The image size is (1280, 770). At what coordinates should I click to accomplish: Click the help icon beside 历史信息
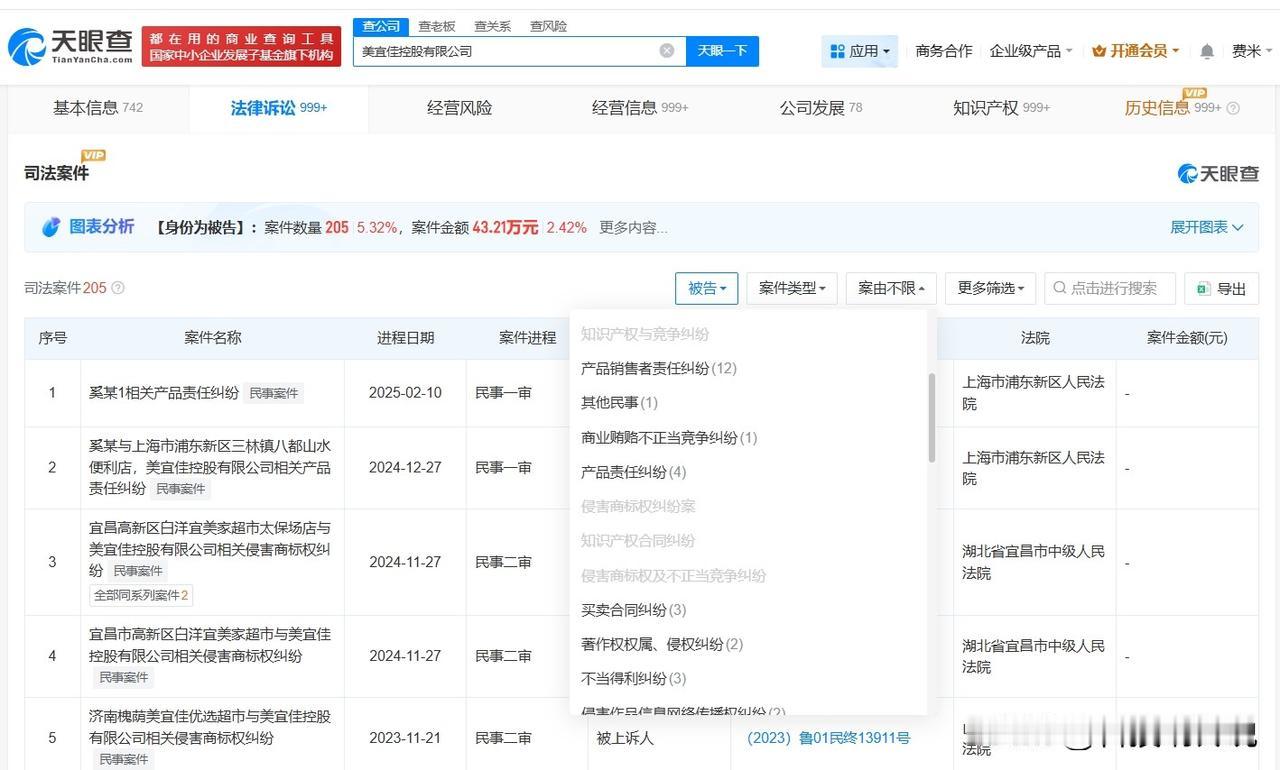coord(1233,108)
